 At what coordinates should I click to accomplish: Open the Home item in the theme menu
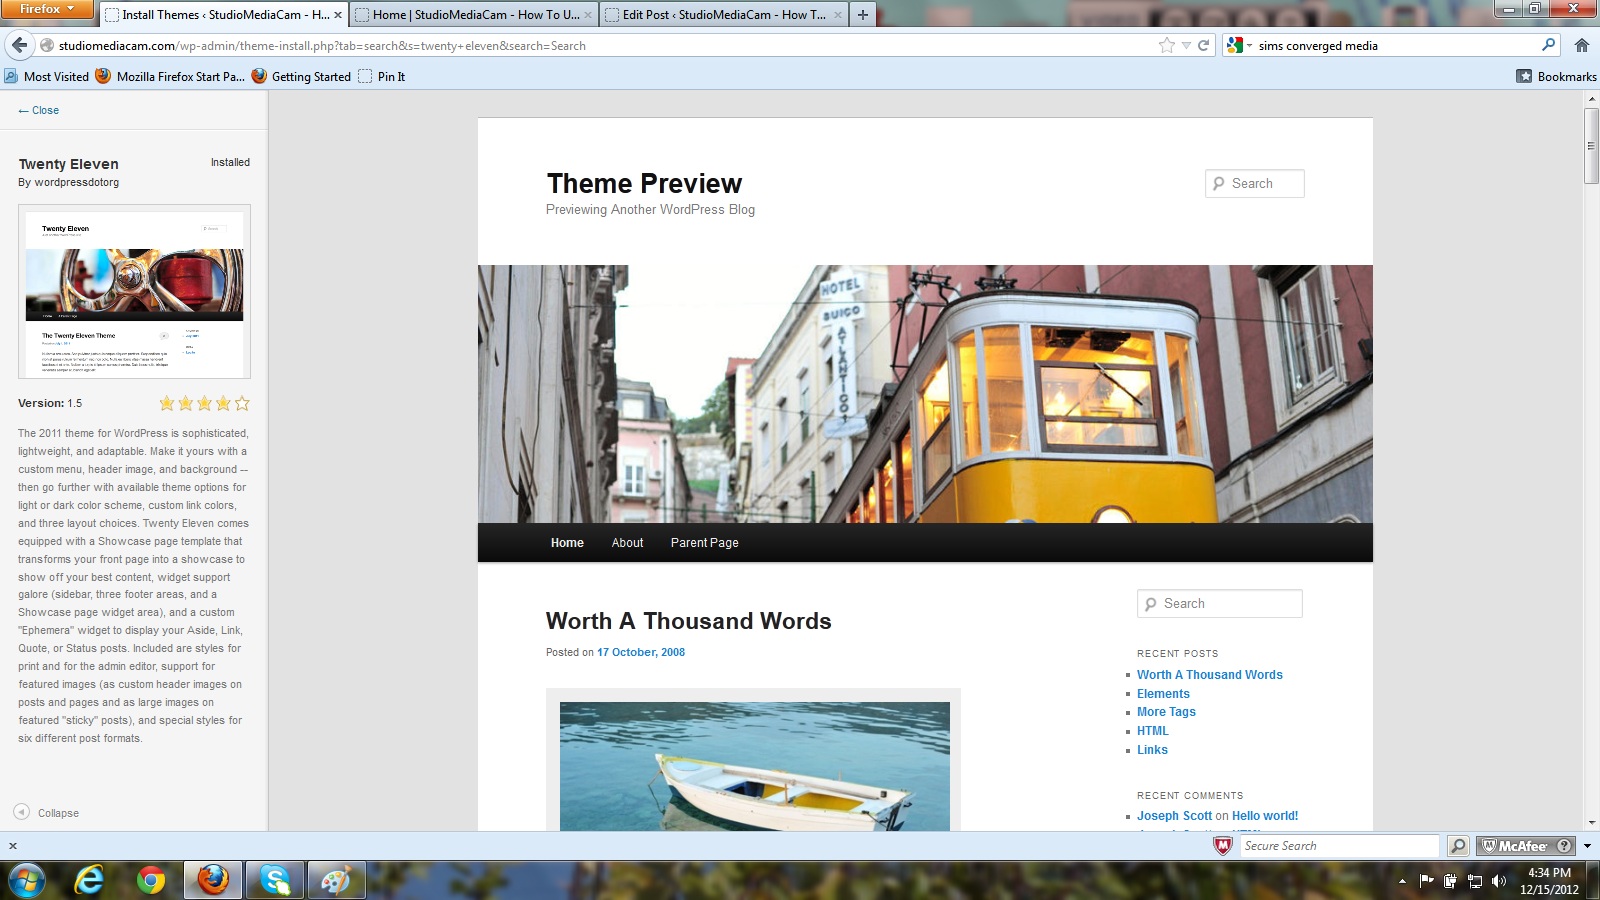[x=567, y=543]
